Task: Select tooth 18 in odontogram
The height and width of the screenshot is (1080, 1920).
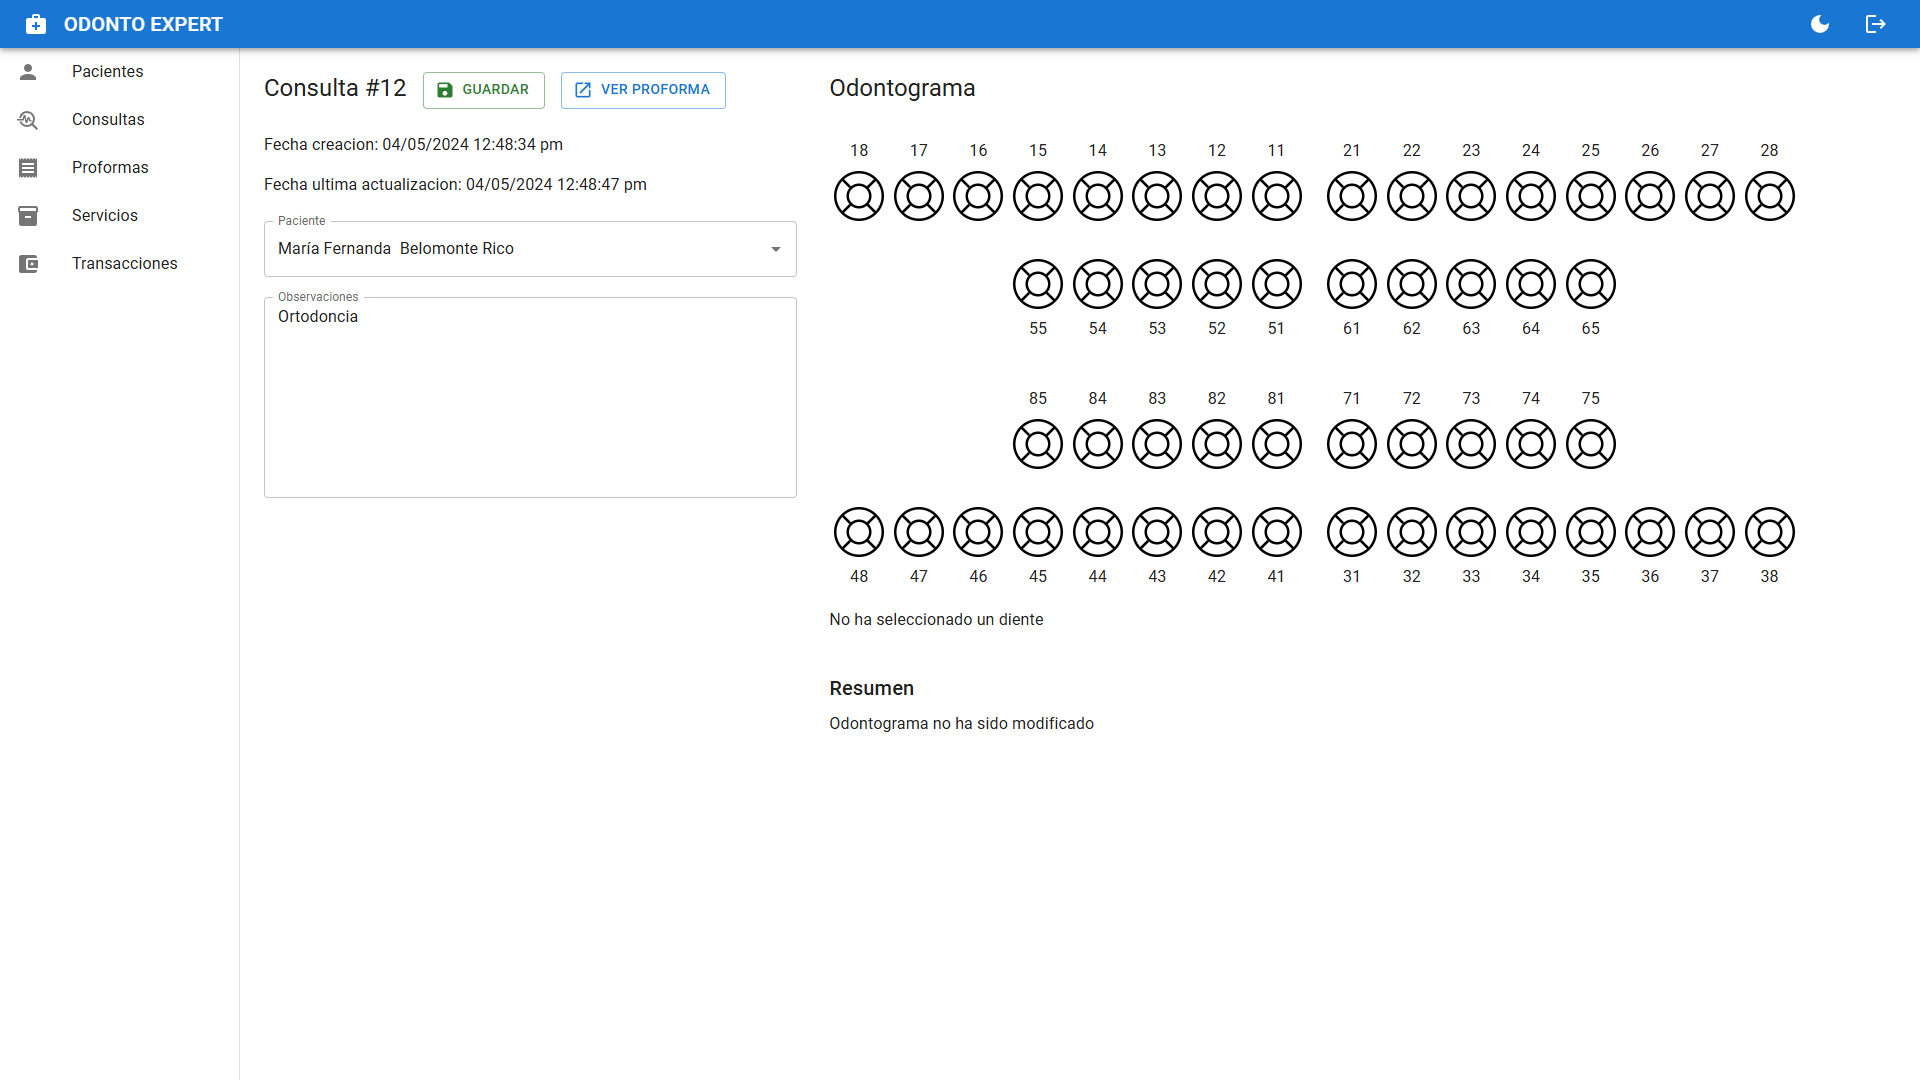Action: tap(859, 196)
